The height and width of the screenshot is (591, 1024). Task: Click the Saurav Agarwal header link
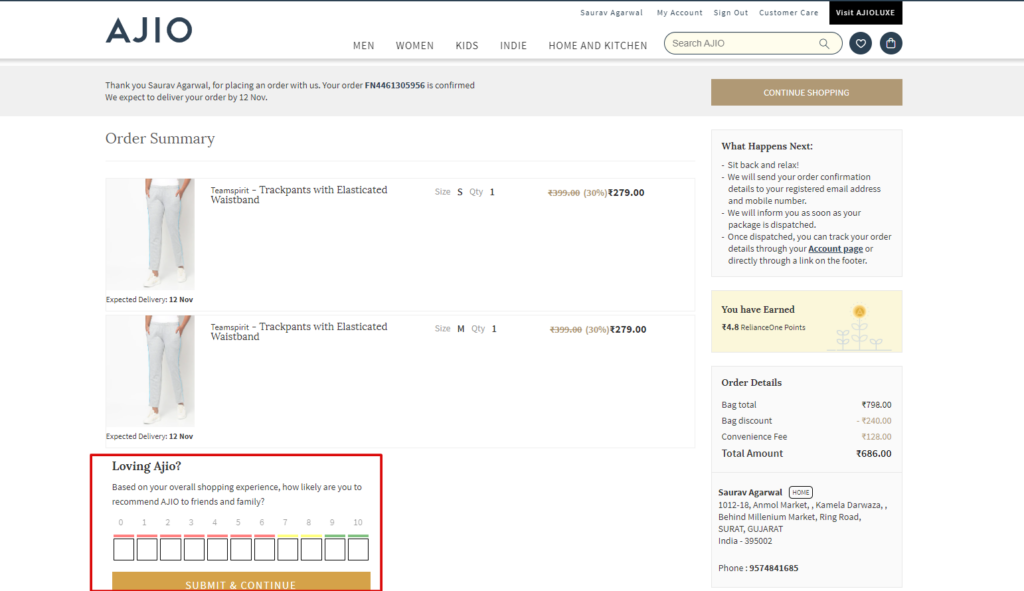click(611, 12)
